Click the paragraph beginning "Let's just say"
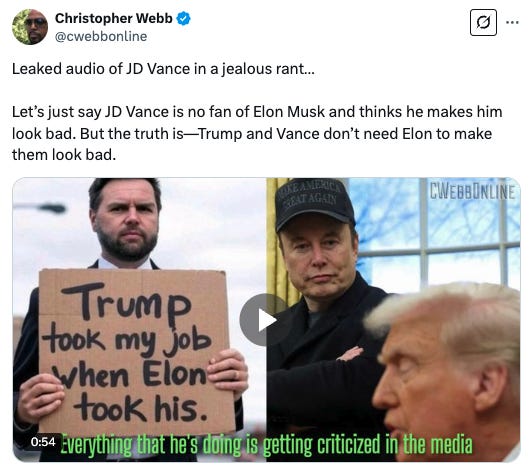The width and height of the screenshot is (531, 467). (257, 133)
